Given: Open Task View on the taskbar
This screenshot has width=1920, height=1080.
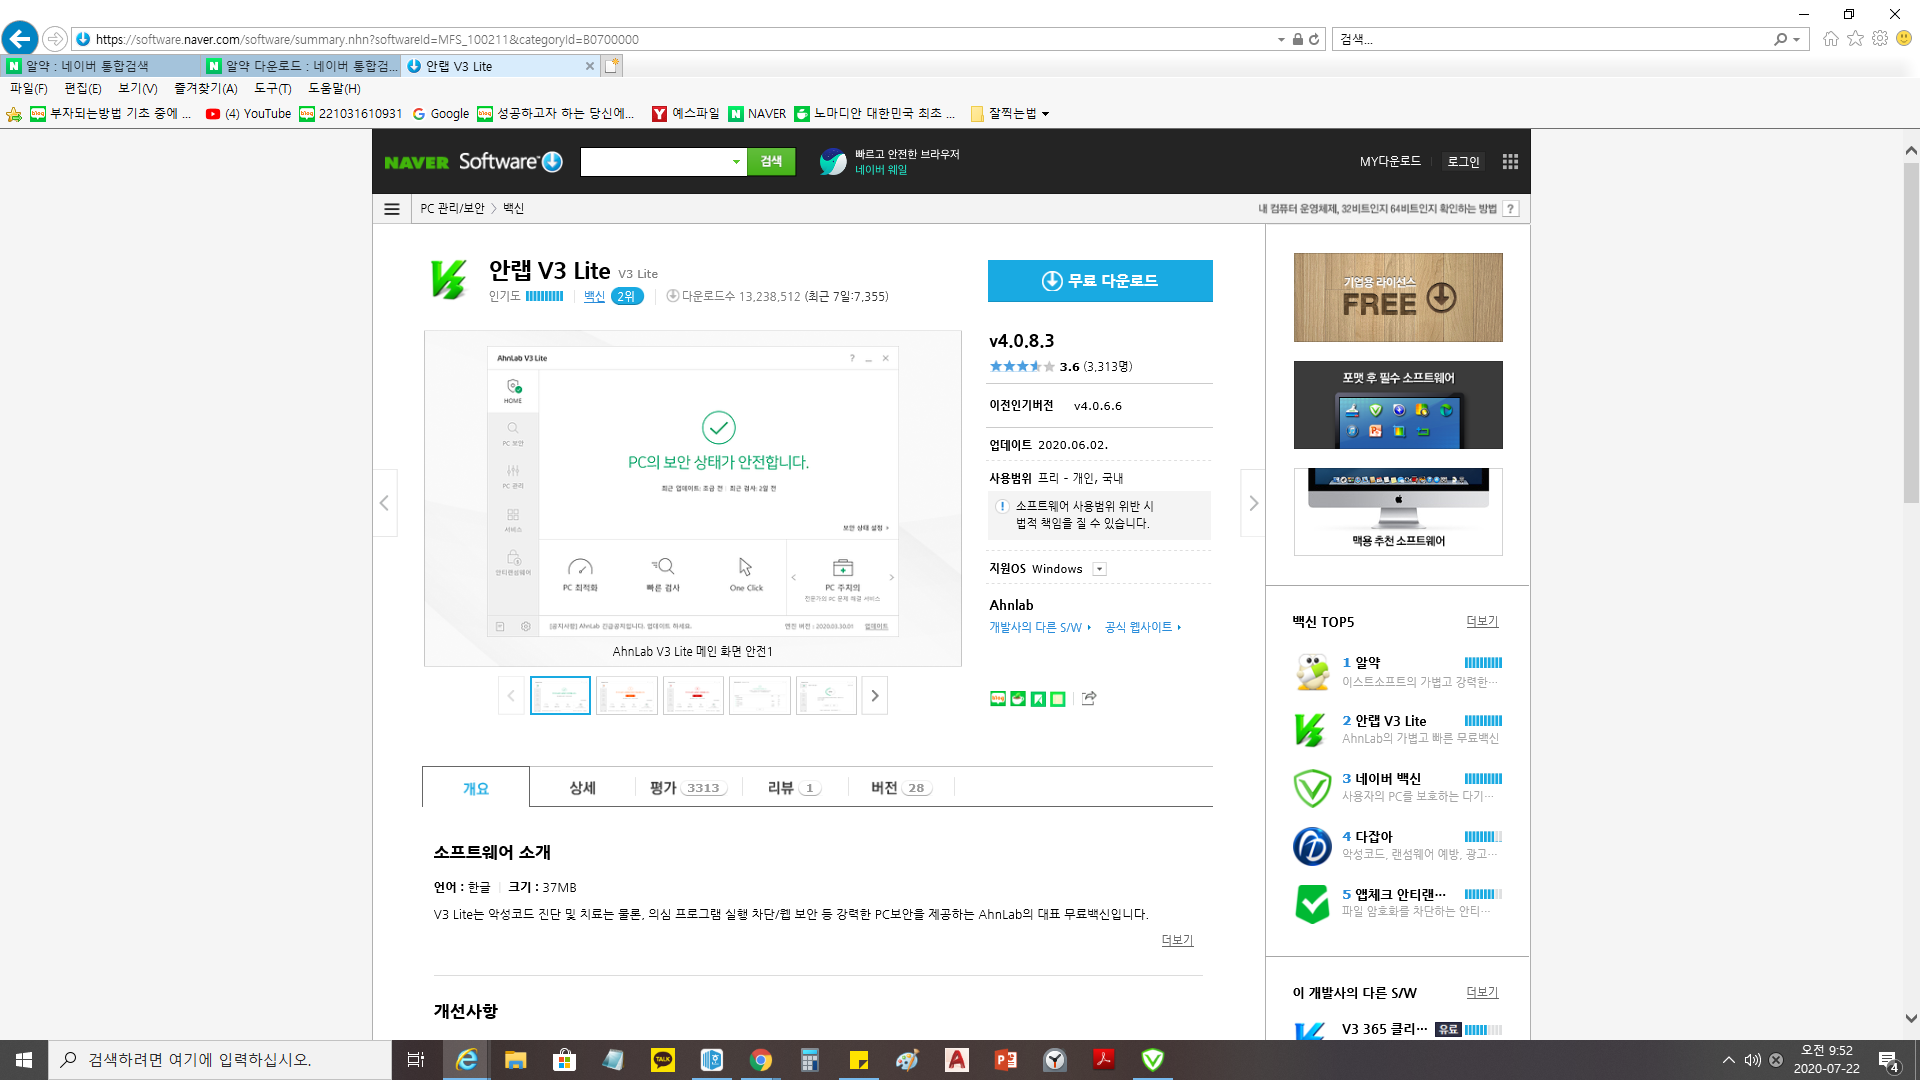Looking at the screenshot, I should coord(416,1060).
